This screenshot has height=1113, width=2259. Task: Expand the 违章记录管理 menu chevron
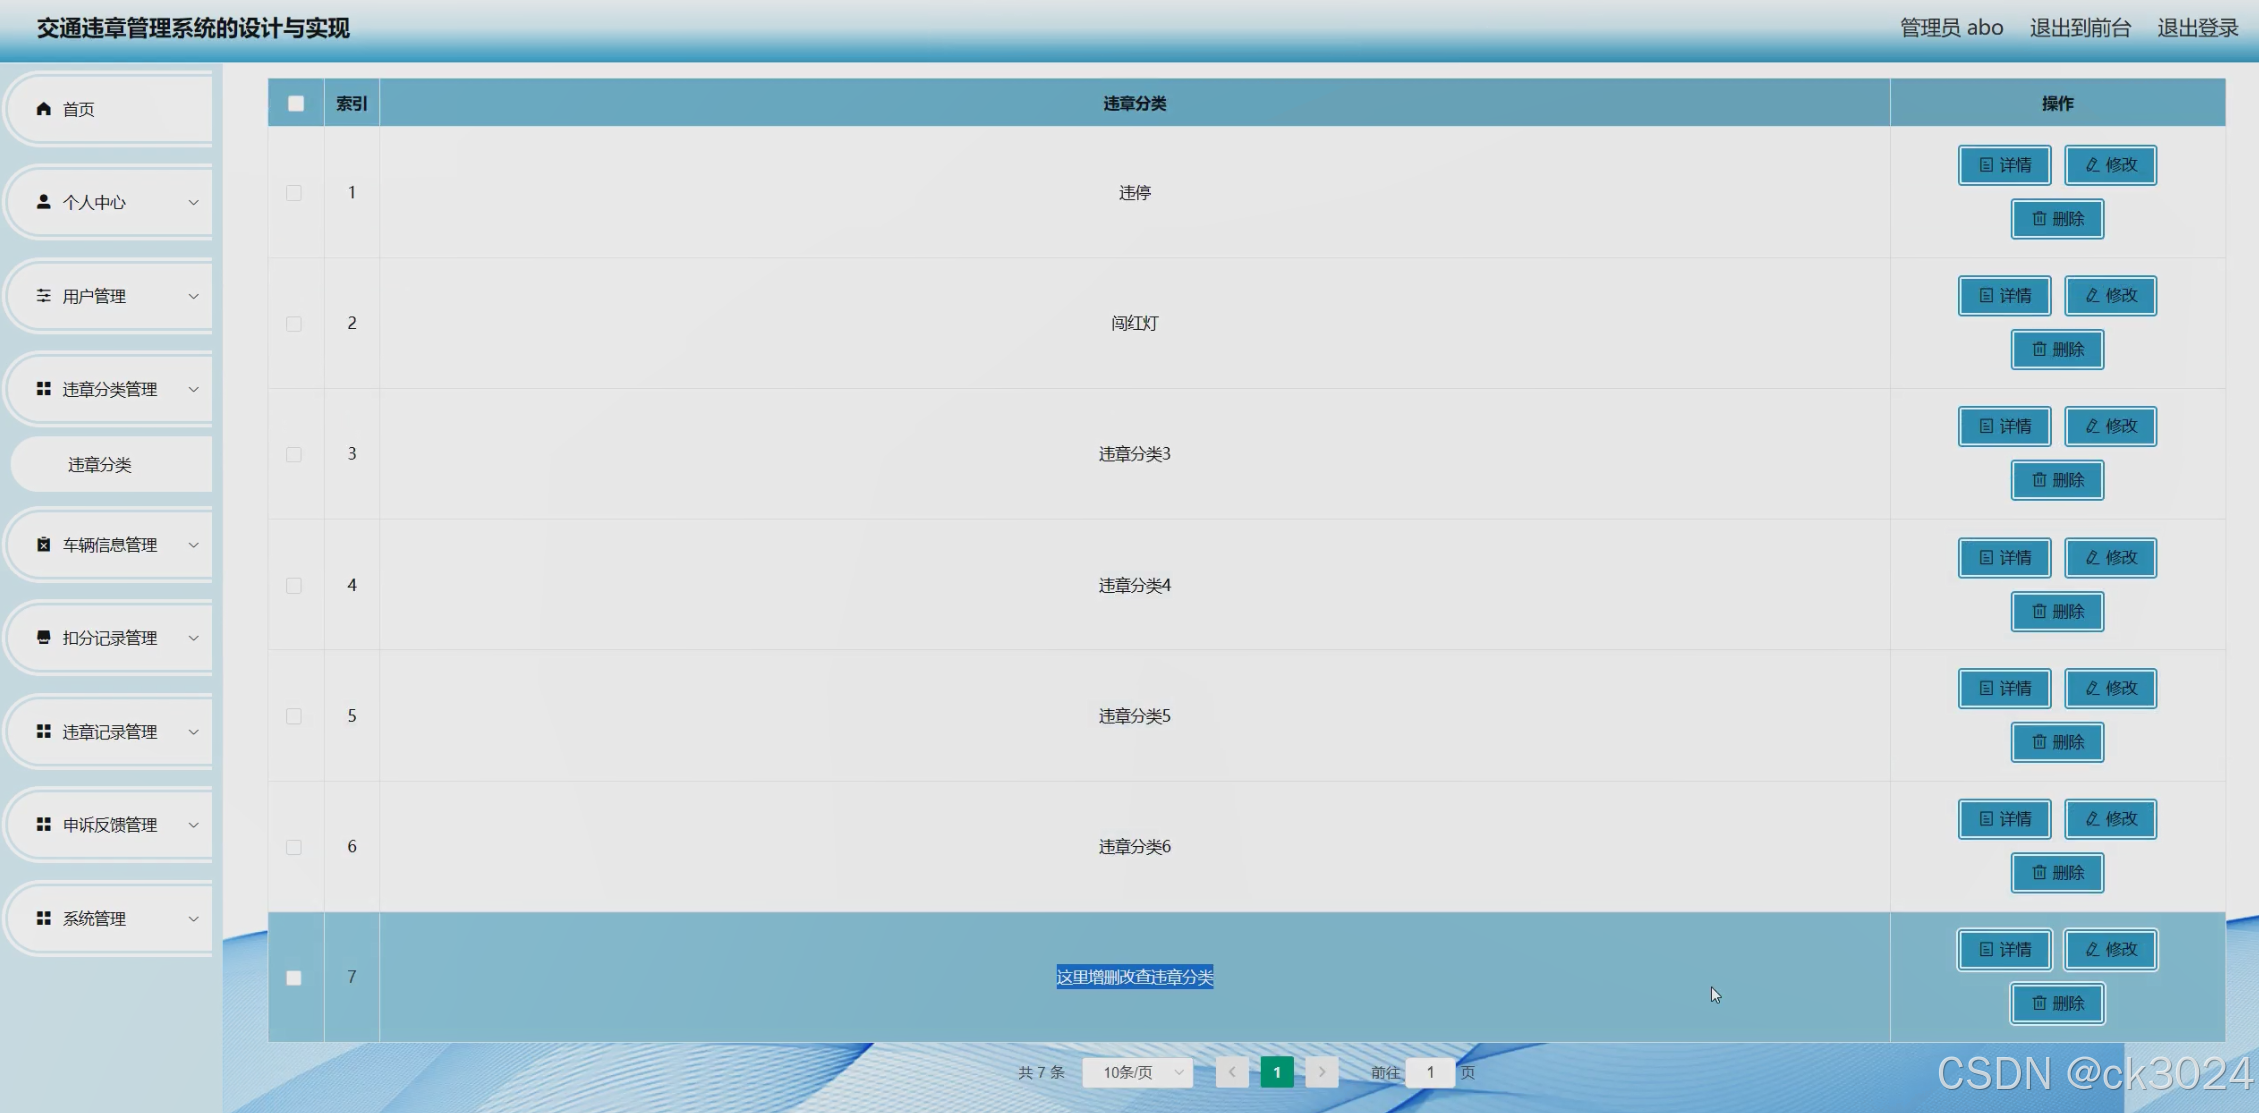point(193,732)
